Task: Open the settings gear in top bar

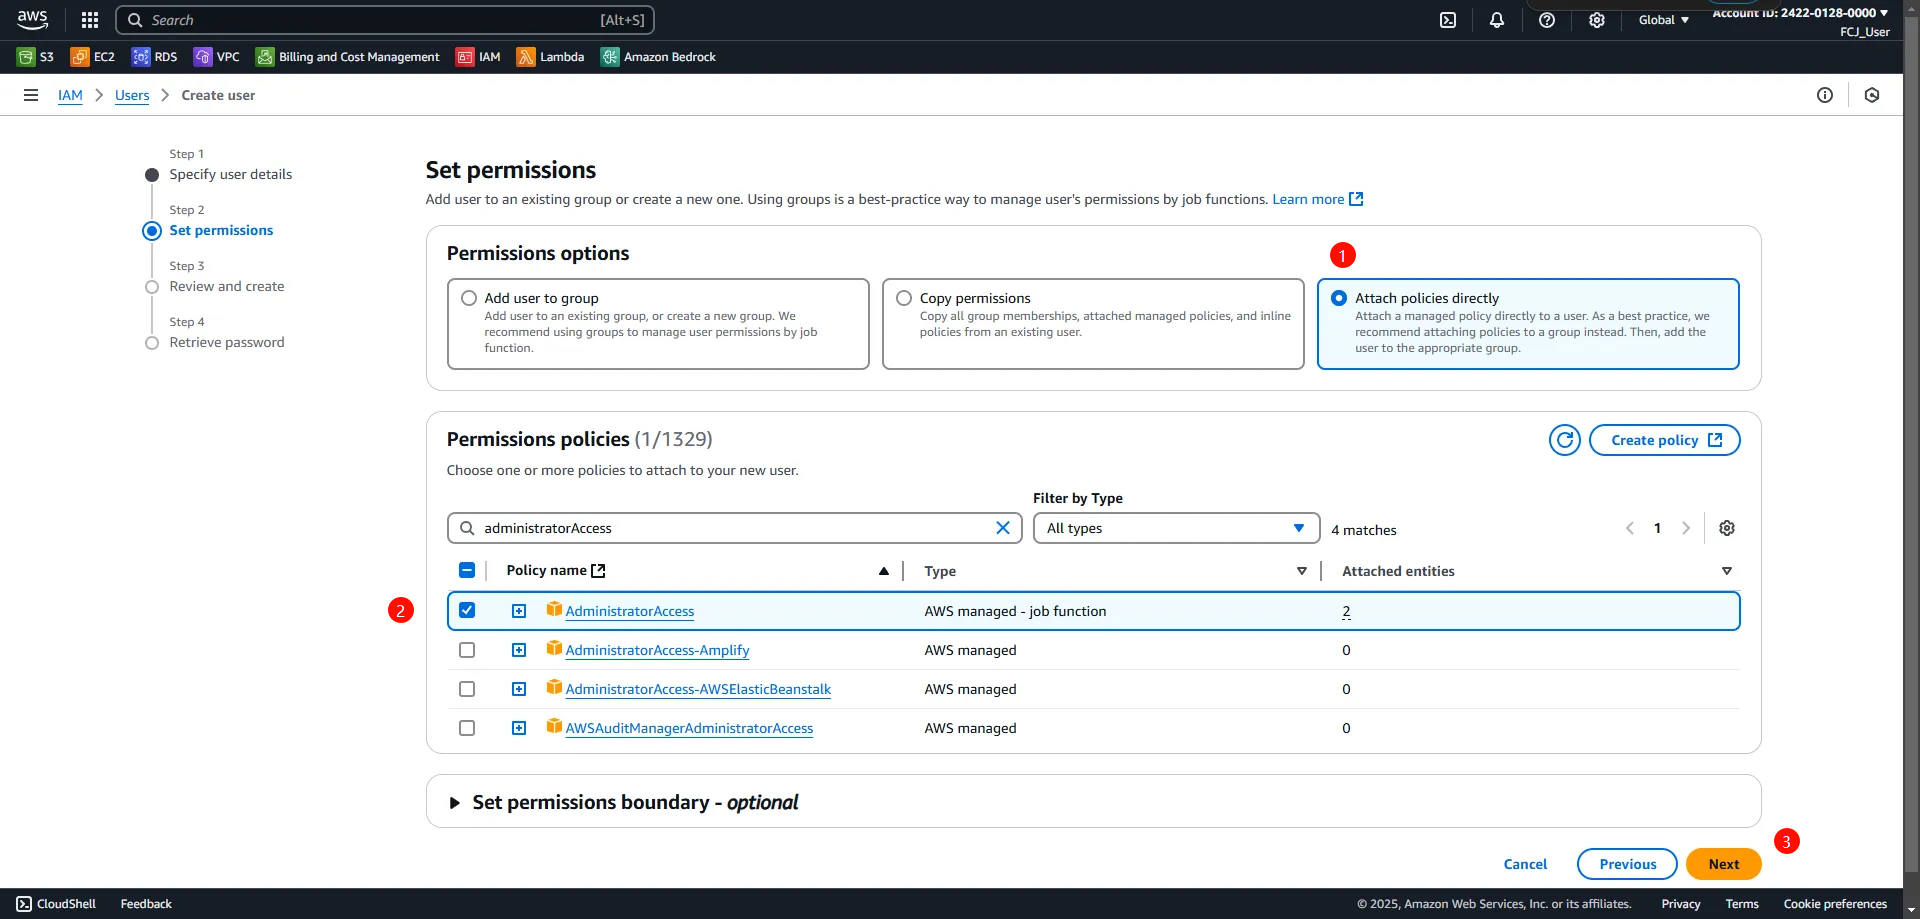Action: (1597, 20)
